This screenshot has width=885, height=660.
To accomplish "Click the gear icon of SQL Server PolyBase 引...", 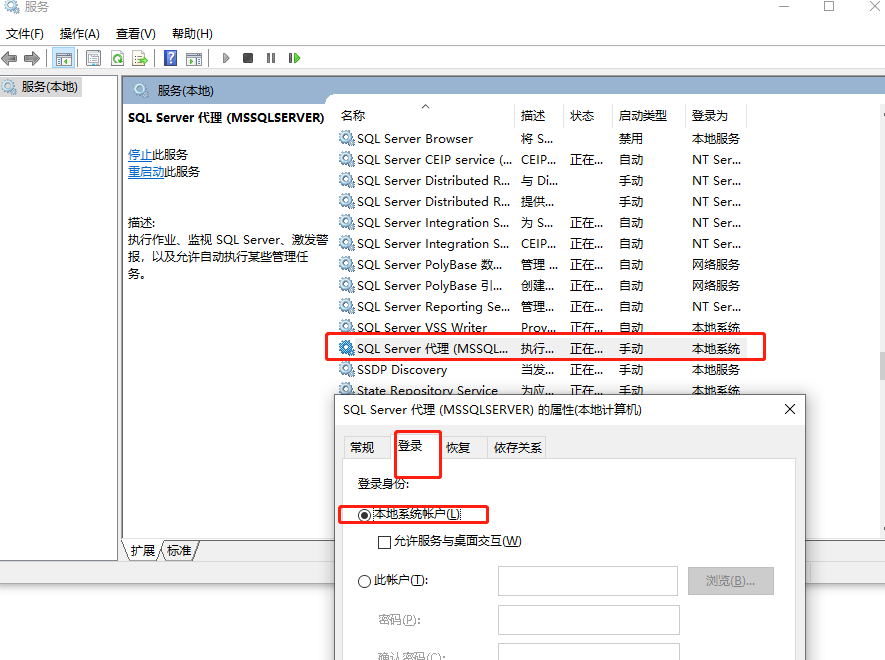I will pyautogui.click(x=346, y=285).
